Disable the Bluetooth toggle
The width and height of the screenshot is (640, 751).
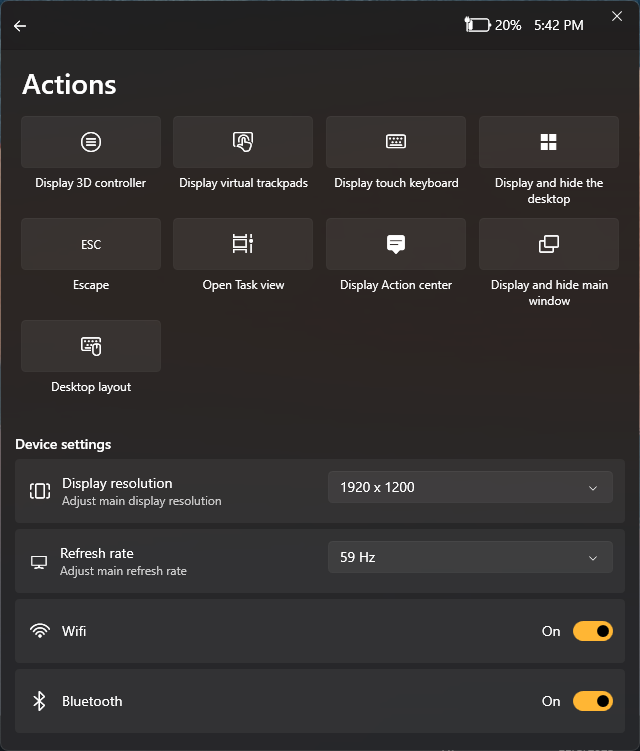(x=593, y=701)
